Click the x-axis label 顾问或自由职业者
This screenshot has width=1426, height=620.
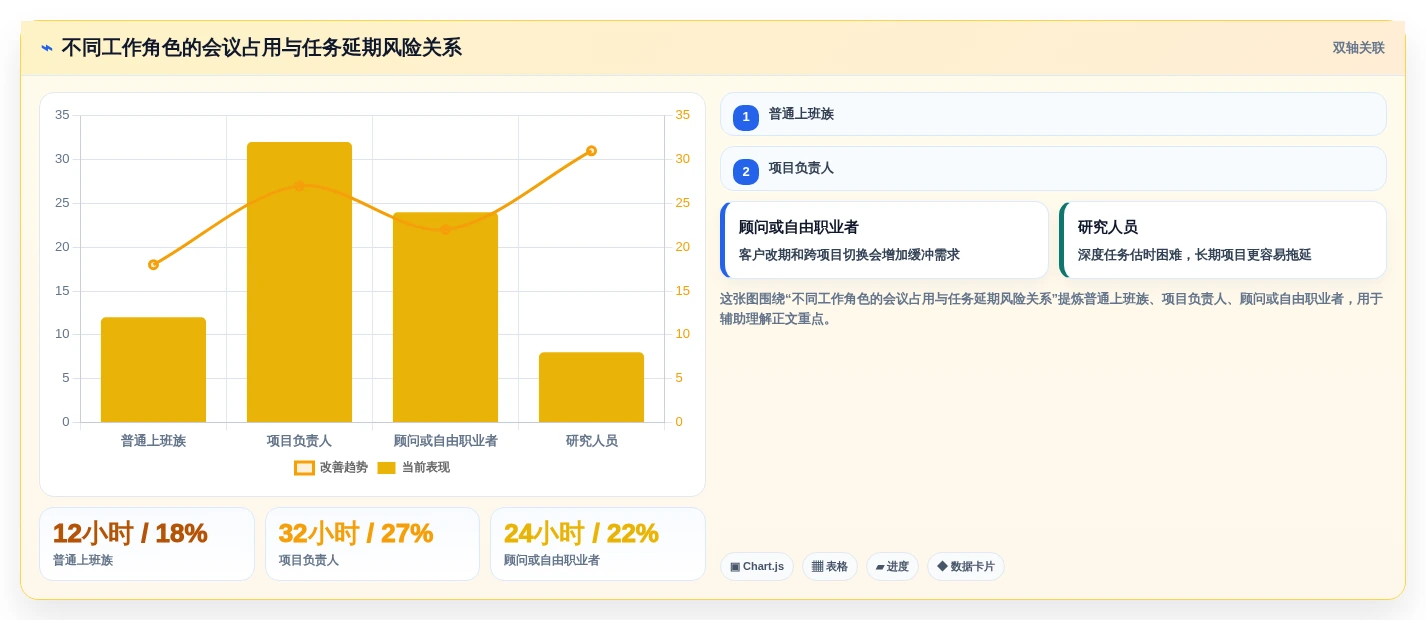pyautogui.click(x=445, y=441)
